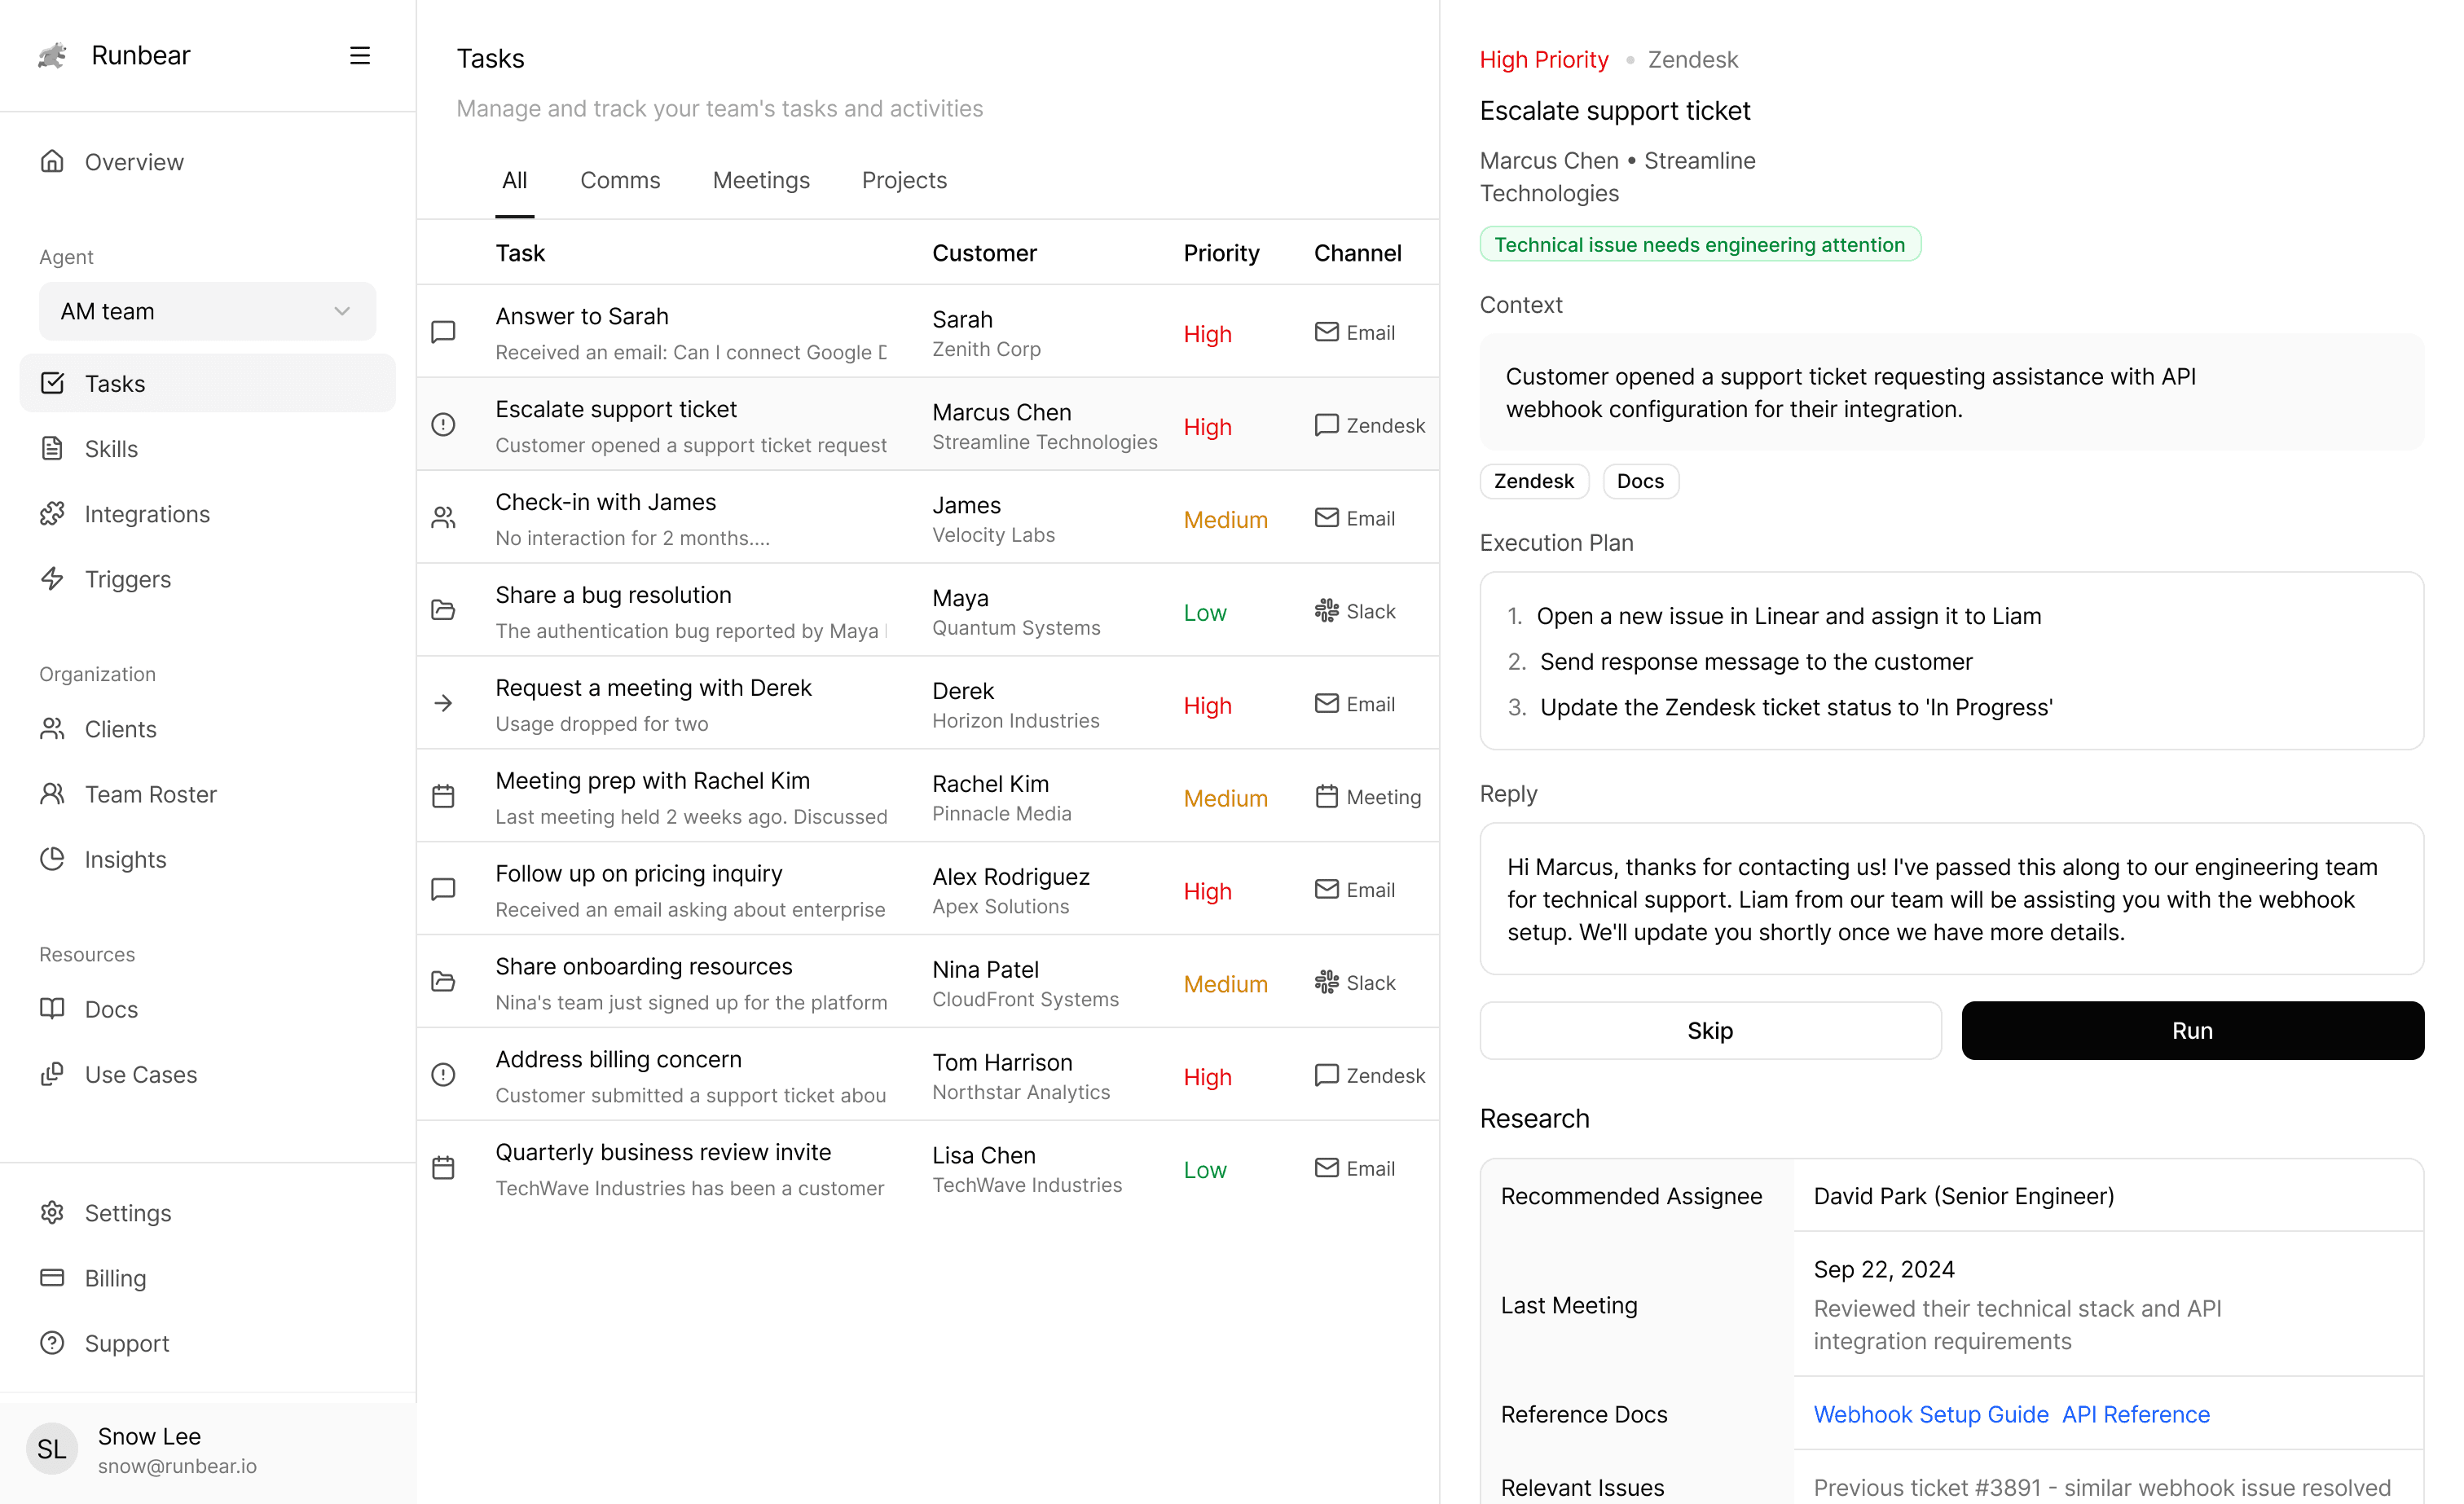Image resolution: width=2464 pixels, height=1504 pixels.
Task: Open Integrations from sidebar puzzle icon
Action: (53, 514)
